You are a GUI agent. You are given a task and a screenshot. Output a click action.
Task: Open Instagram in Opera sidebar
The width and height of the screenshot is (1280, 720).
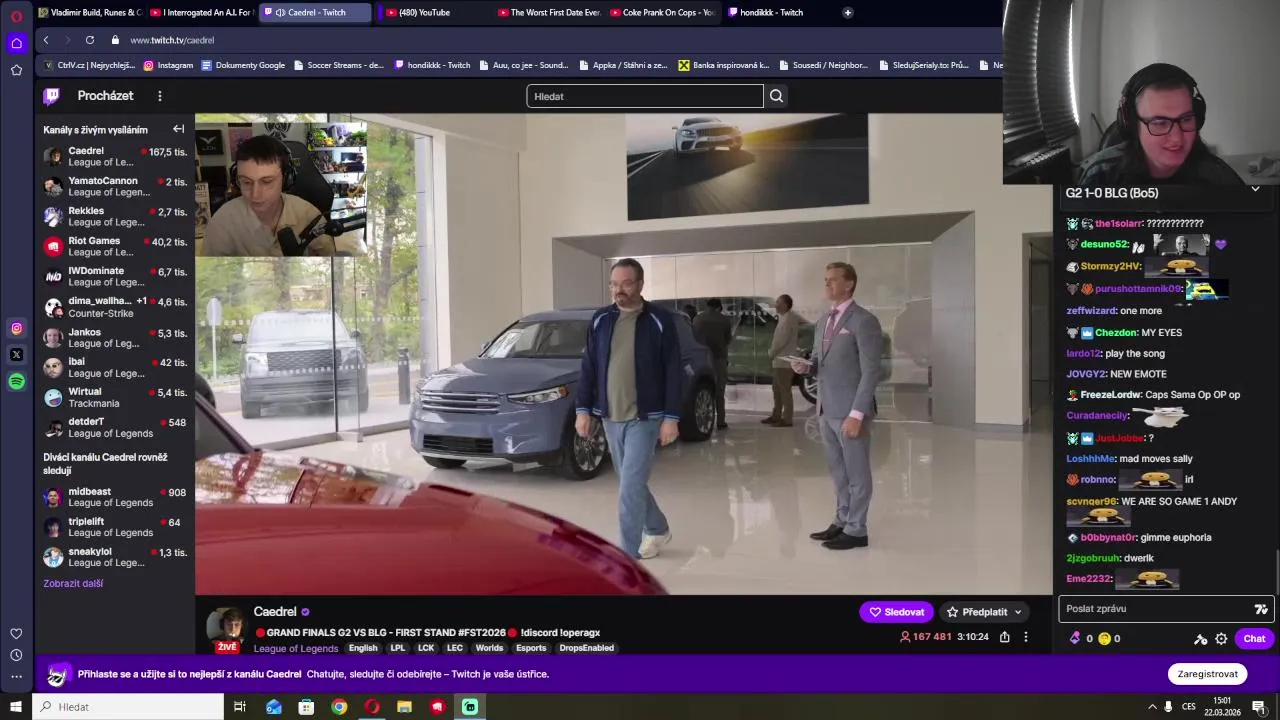tap(16, 328)
